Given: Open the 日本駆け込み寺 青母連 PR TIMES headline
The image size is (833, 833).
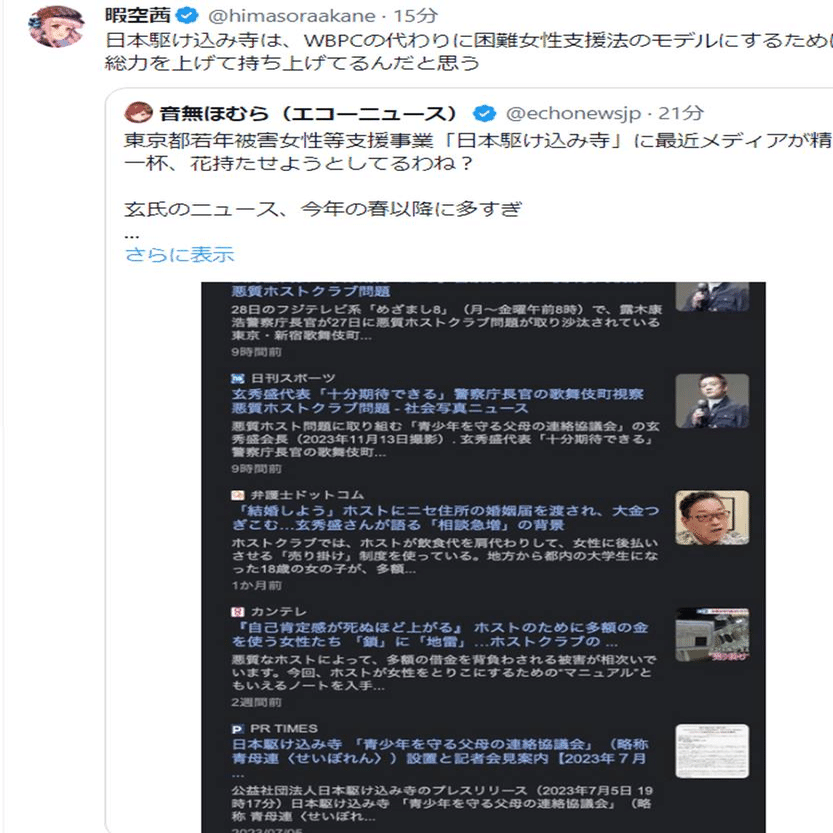Looking at the screenshot, I should coord(440,751).
